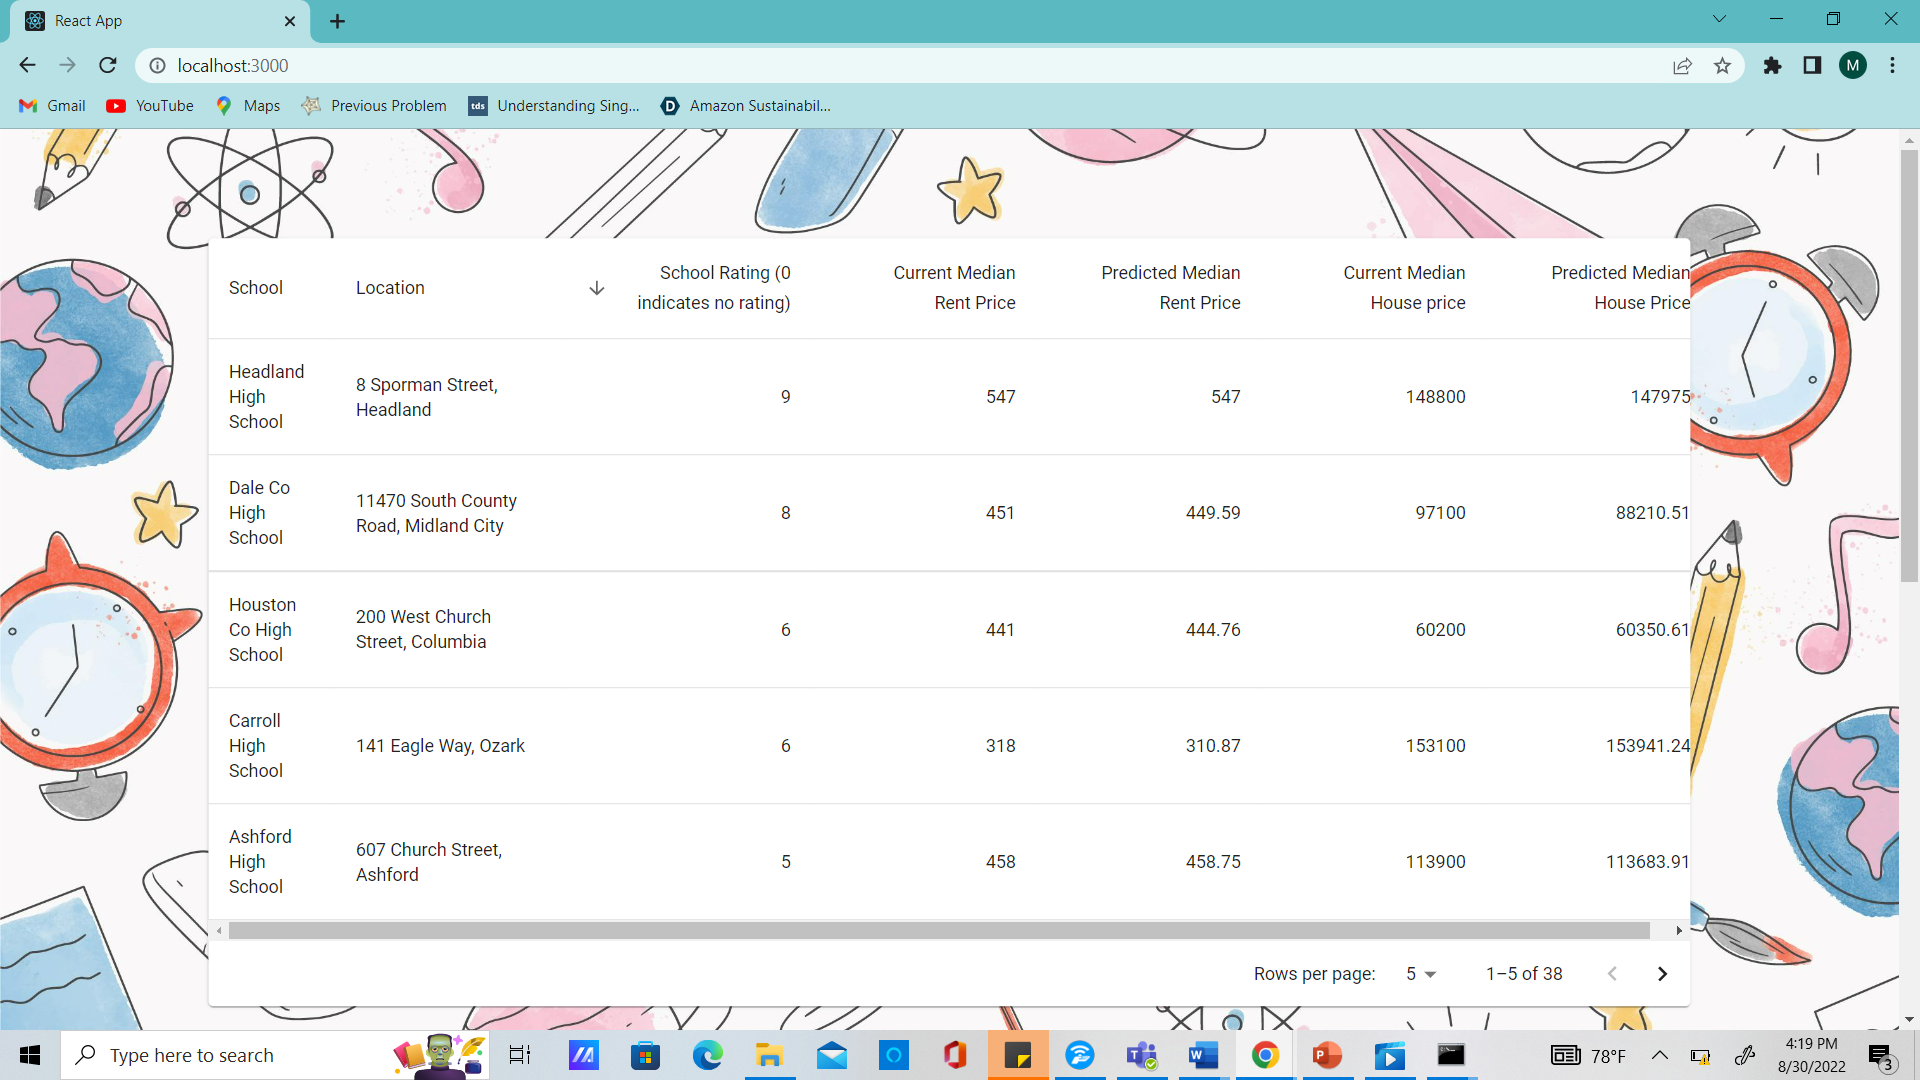1920x1080 pixels.
Task: Open Chrome's three-dot menu
Action: pyautogui.click(x=1892, y=66)
